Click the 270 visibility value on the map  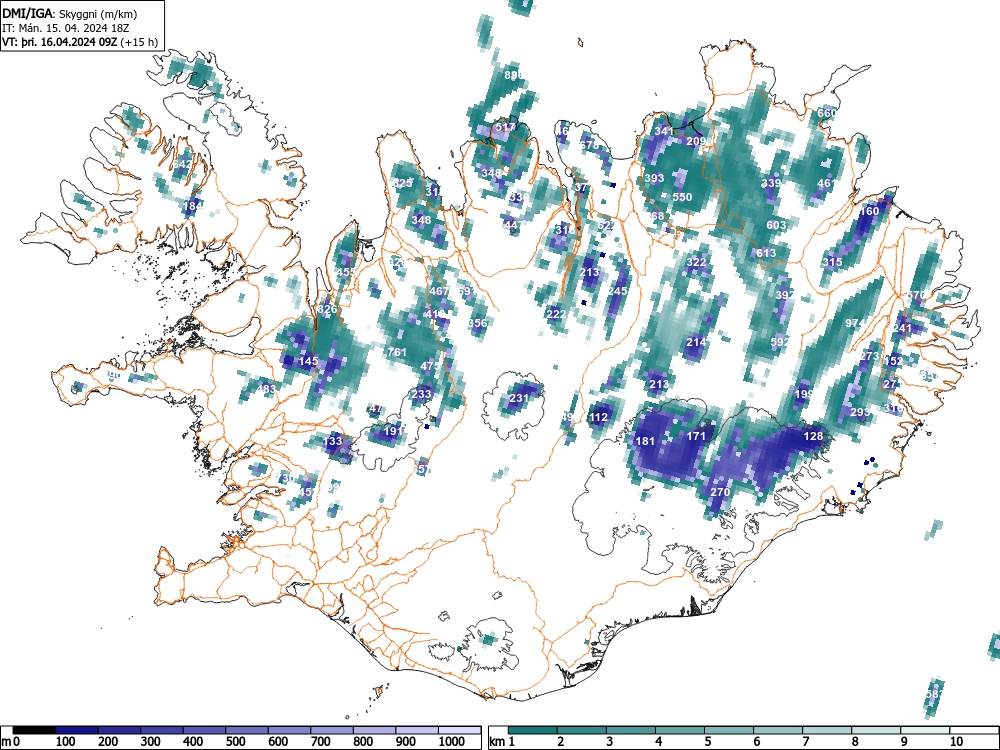(x=720, y=492)
